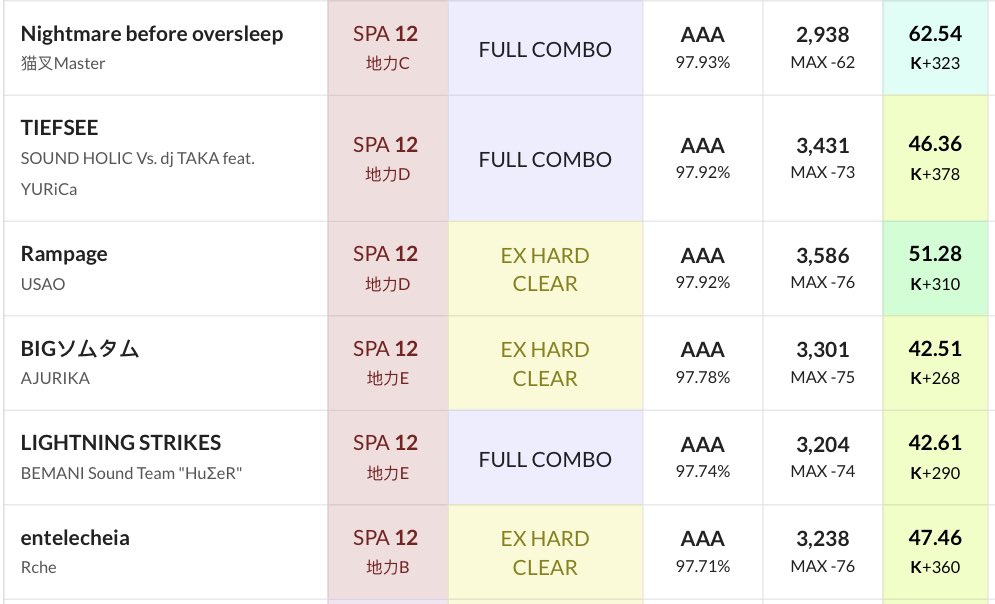Select the SPA 12 地力C difficulty cell
995x604 pixels.
point(387,48)
